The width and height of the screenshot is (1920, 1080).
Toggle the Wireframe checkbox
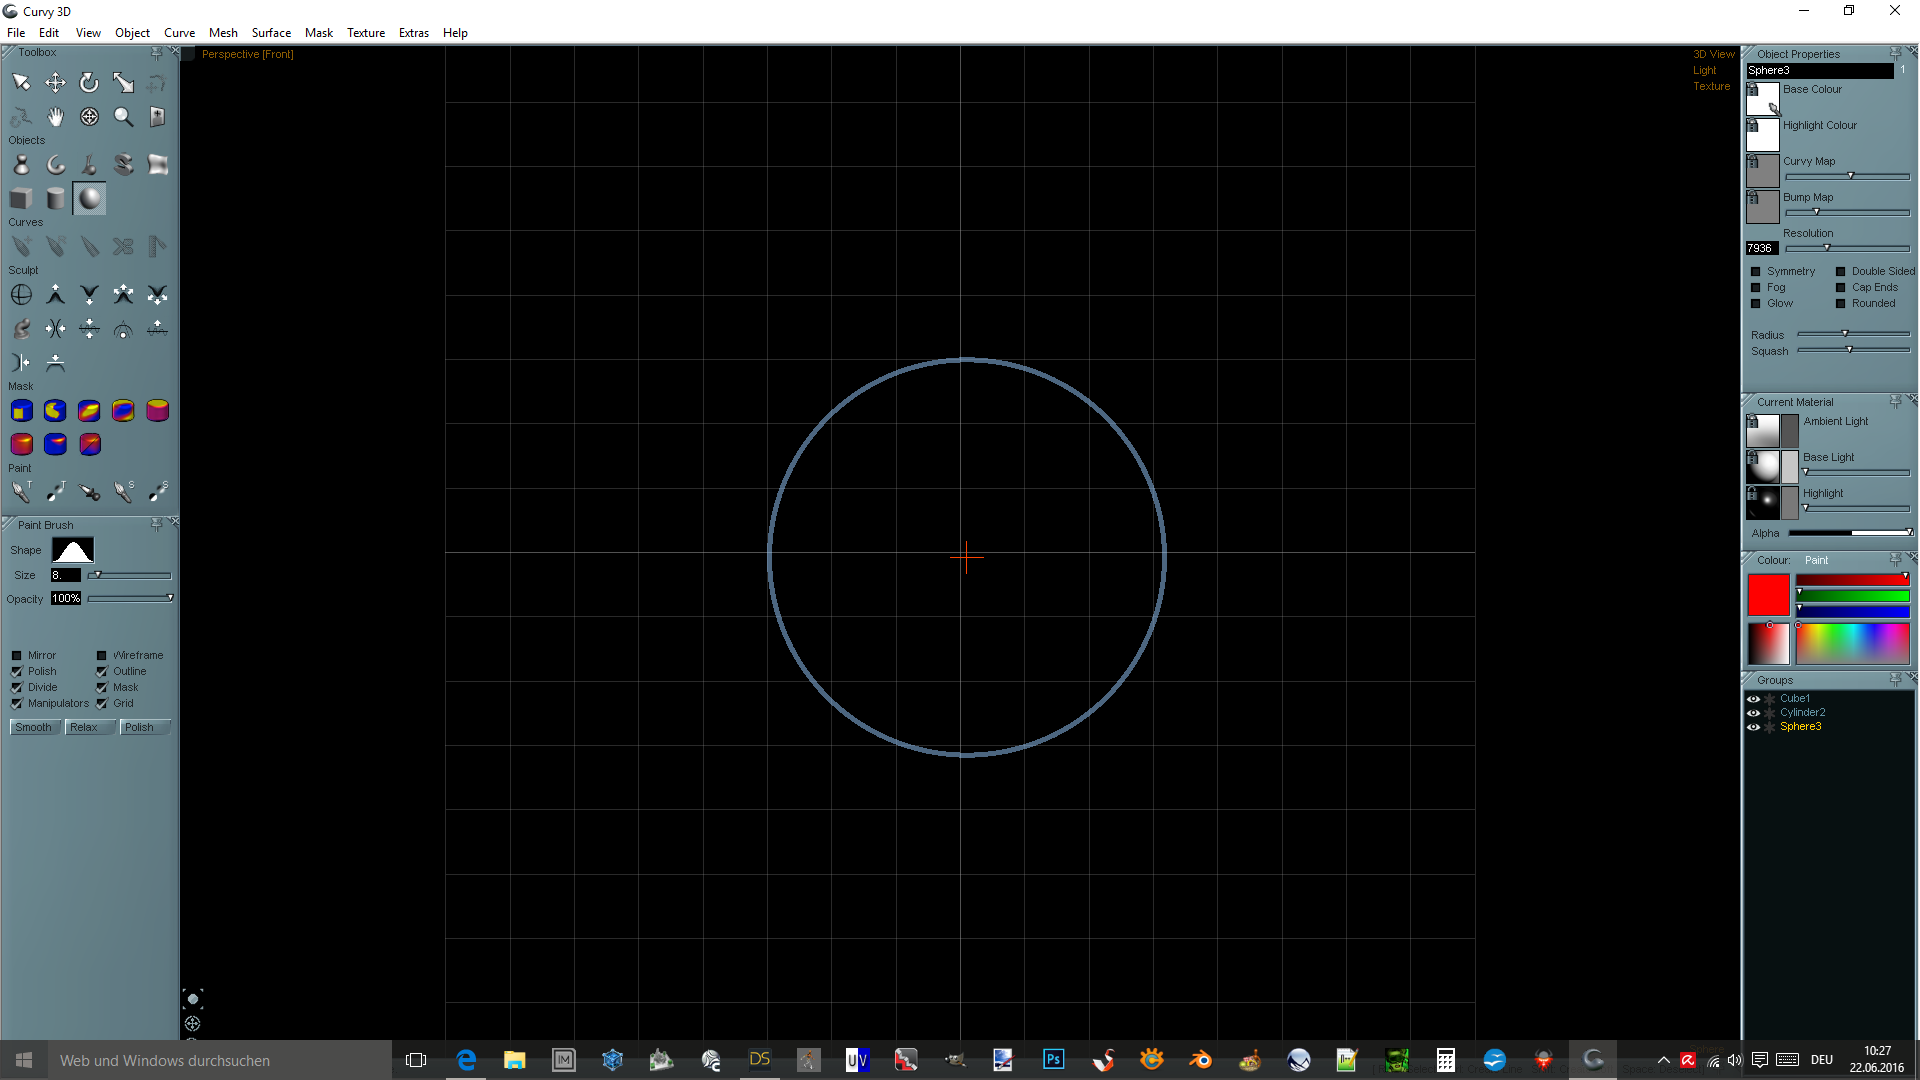click(102, 656)
